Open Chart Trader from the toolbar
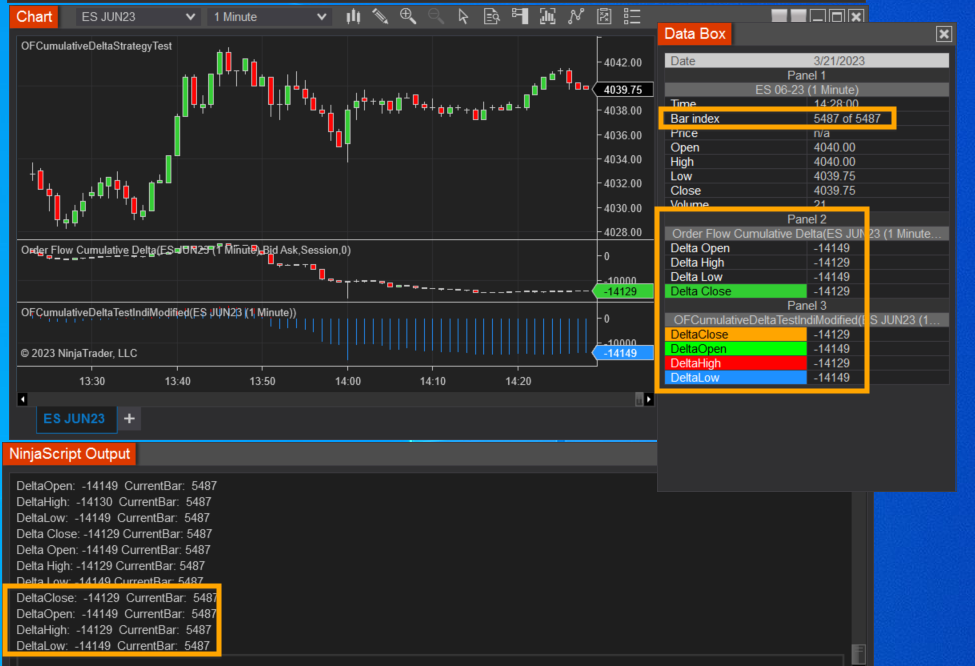The image size is (975, 666). (x=520, y=17)
